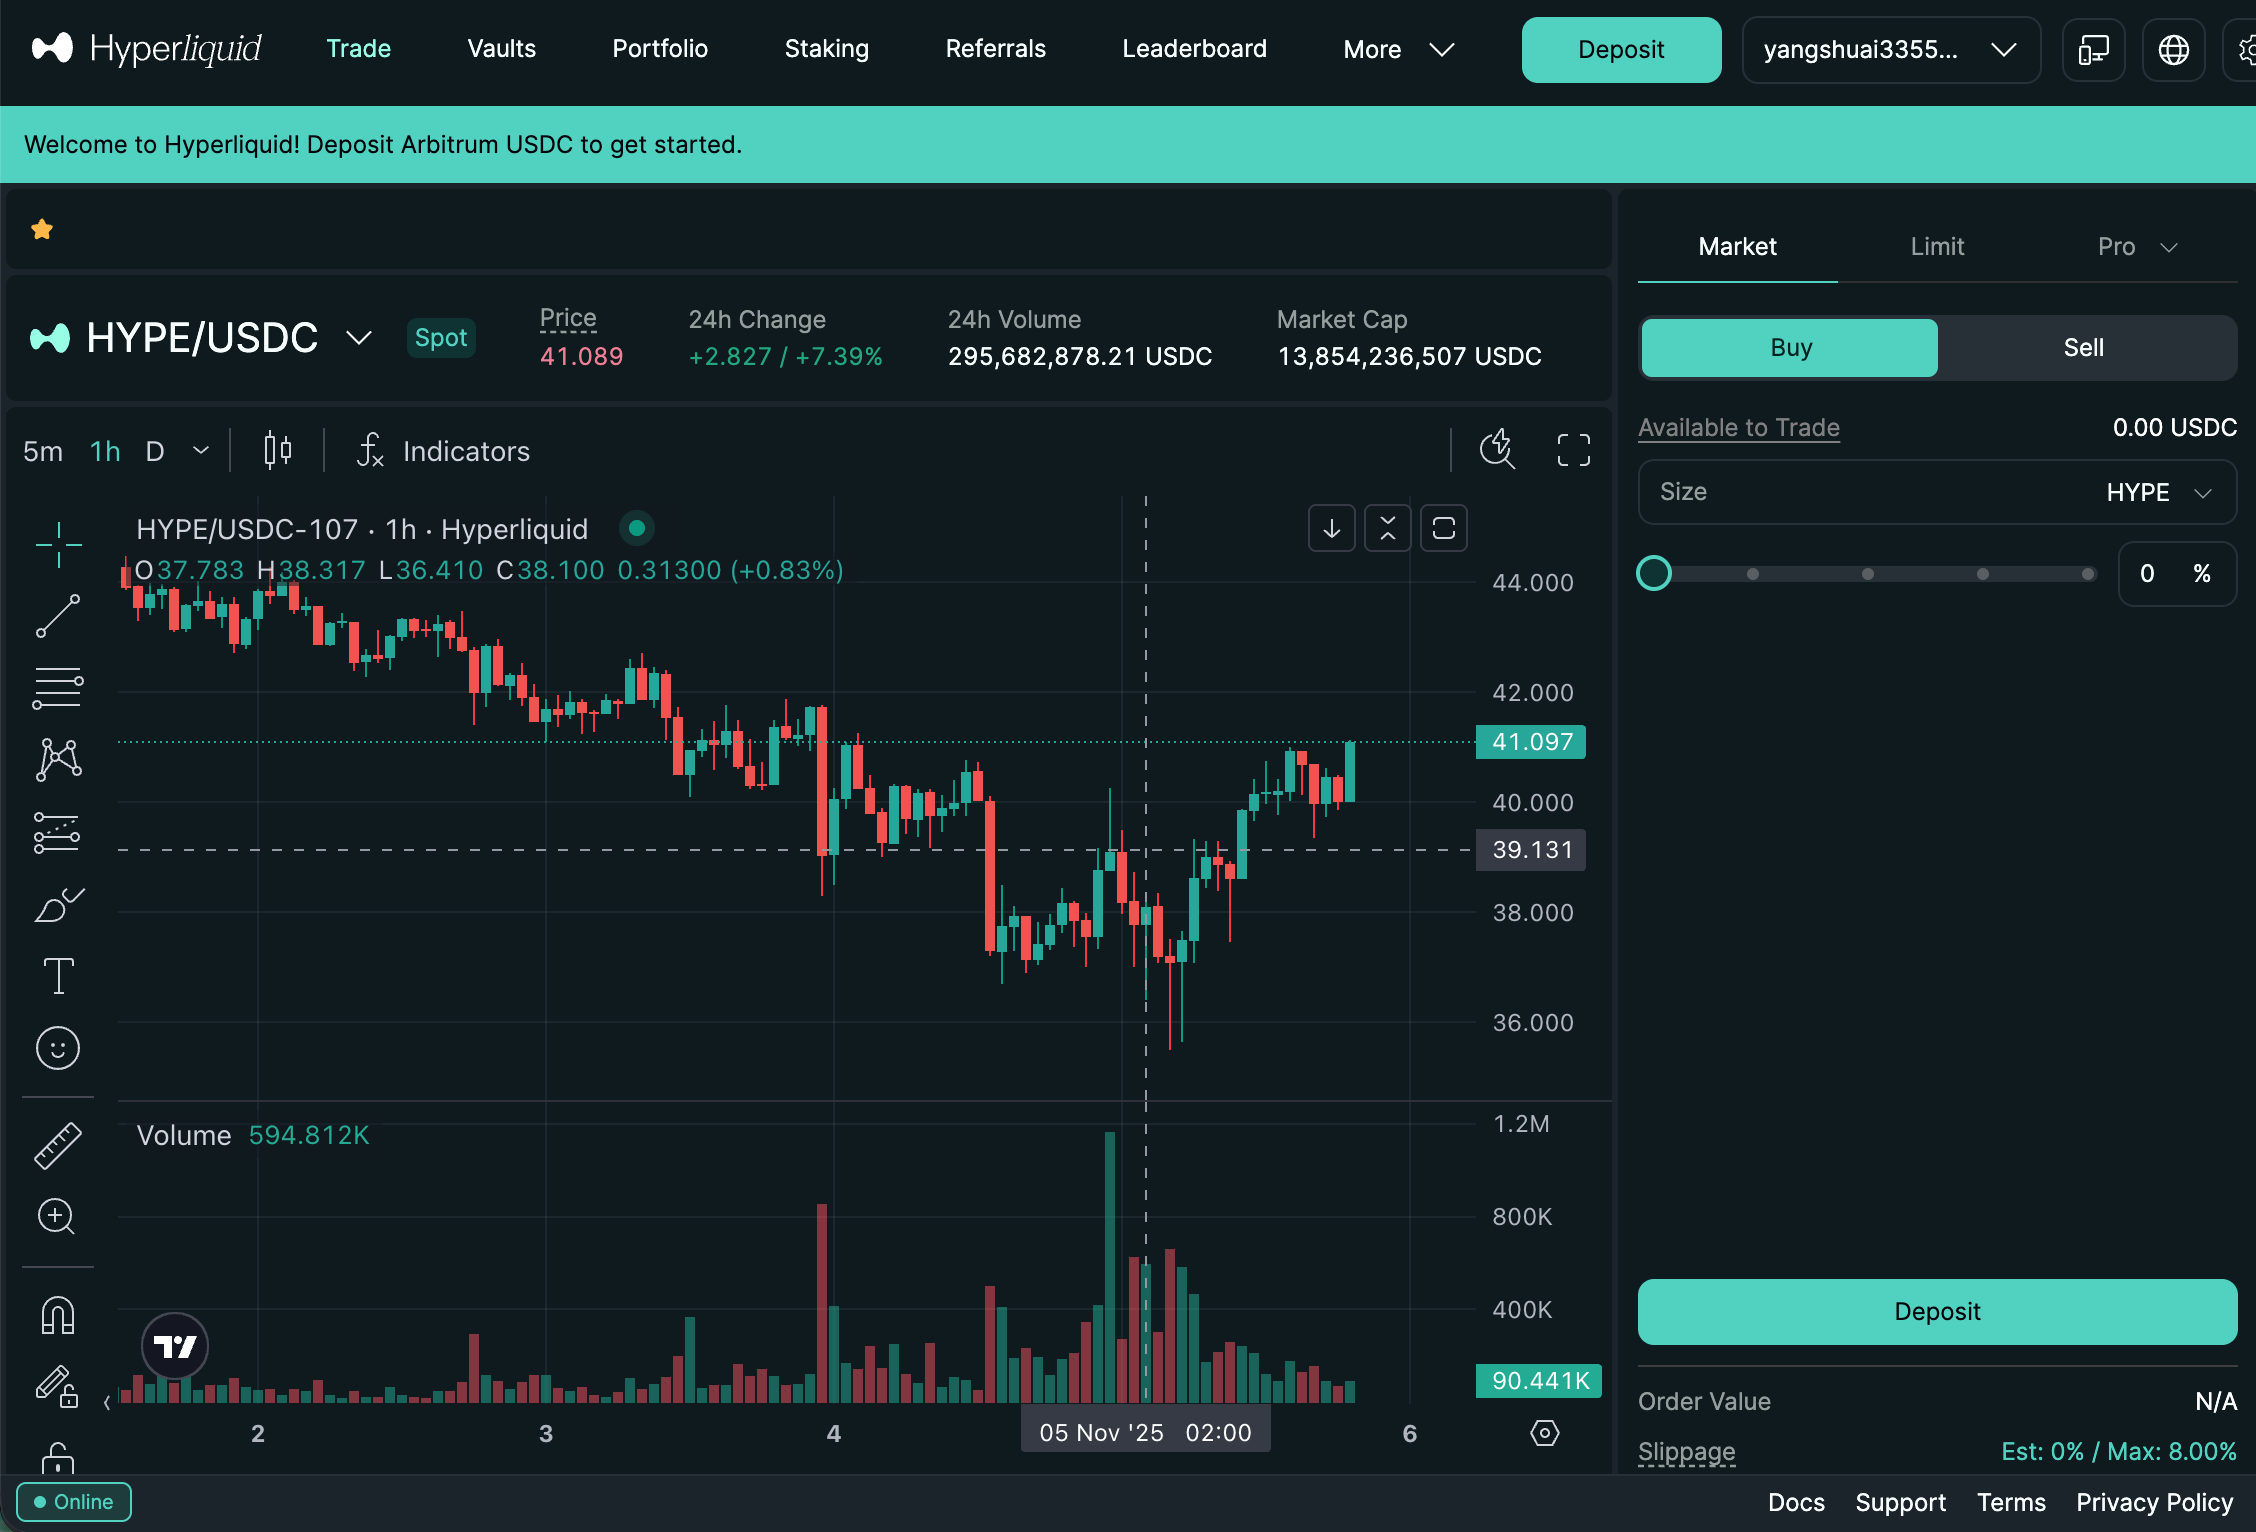Enable the 5m chart timeframe

pyautogui.click(x=42, y=451)
